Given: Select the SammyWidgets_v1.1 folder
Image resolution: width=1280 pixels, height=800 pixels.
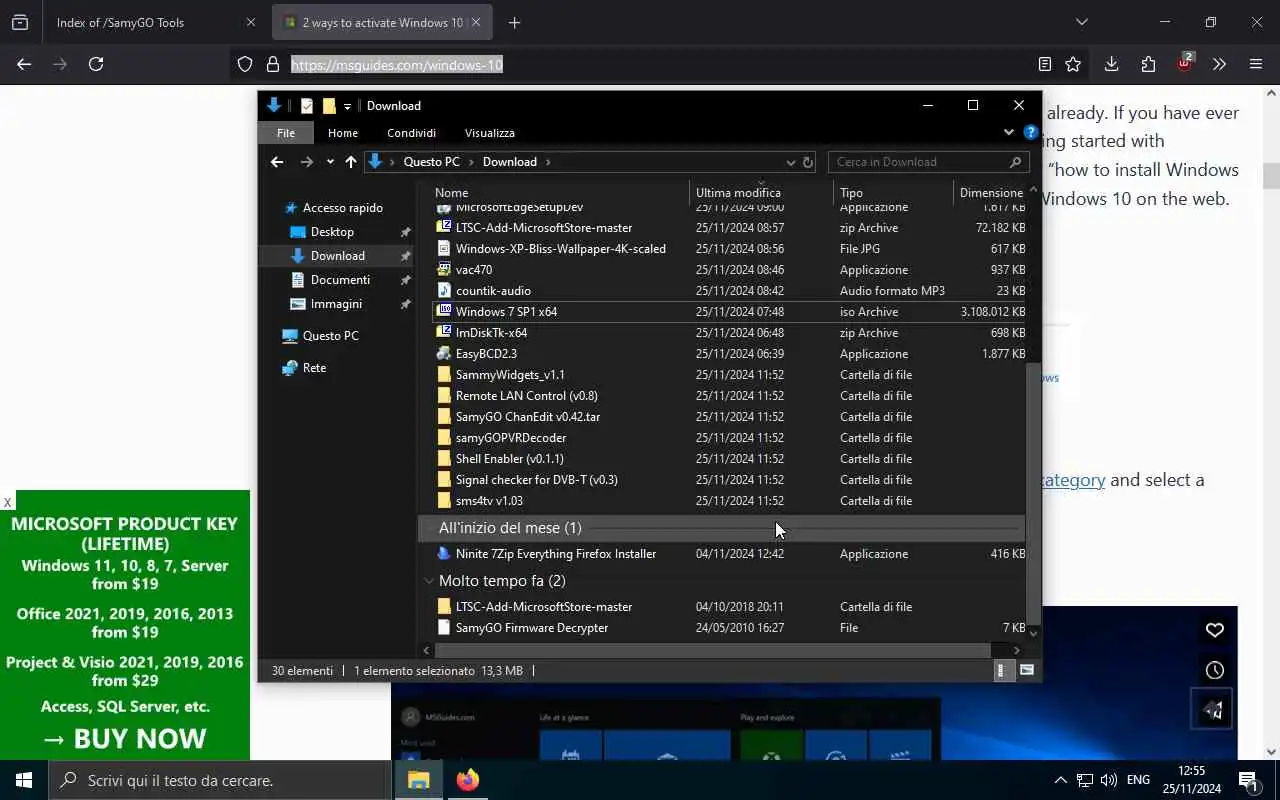Looking at the screenshot, I should point(730,375).
